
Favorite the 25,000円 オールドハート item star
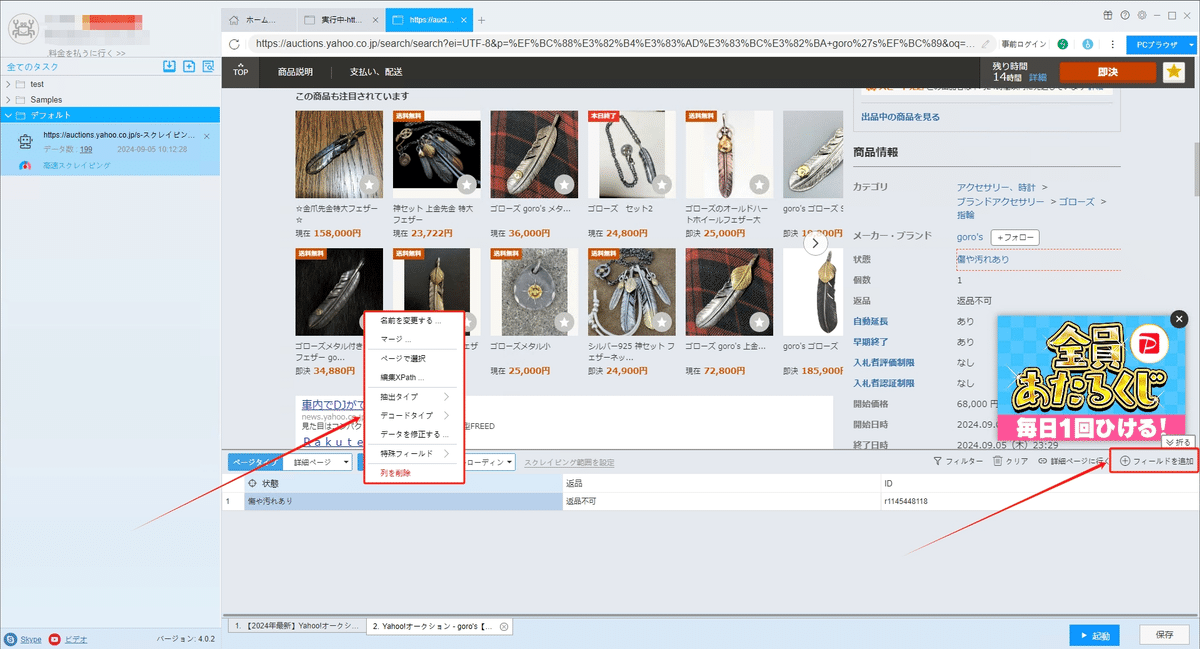pos(759,184)
